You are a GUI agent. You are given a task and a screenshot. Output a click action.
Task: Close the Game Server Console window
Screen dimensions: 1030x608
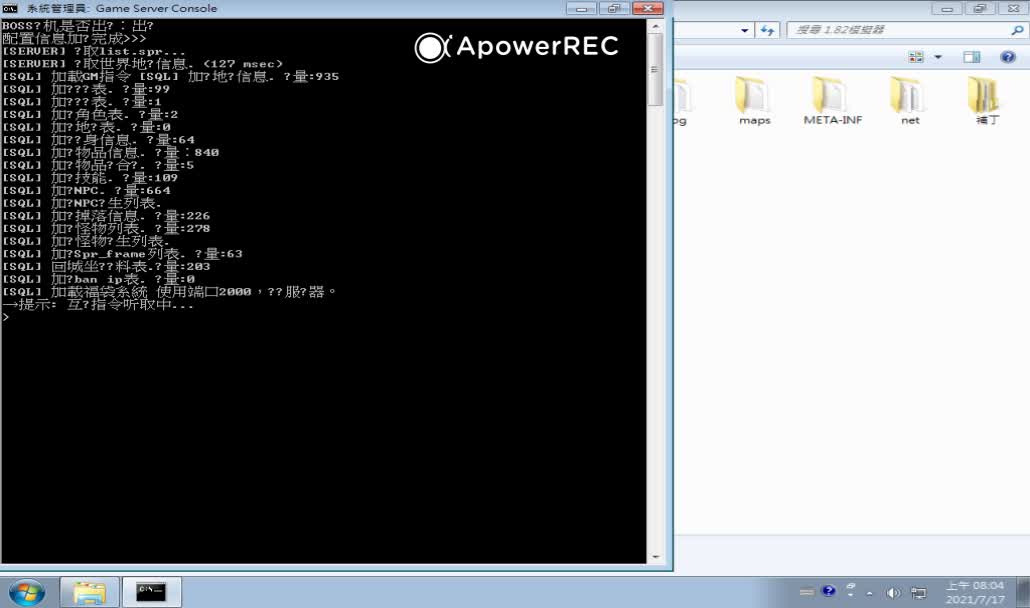tap(648, 9)
